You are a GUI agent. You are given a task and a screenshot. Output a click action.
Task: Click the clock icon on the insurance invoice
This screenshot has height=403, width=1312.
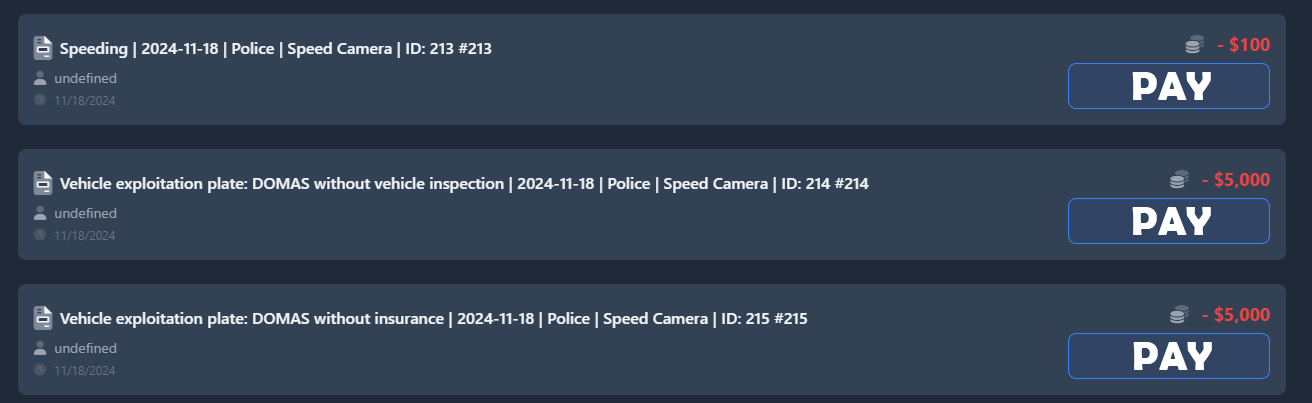pos(40,370)
